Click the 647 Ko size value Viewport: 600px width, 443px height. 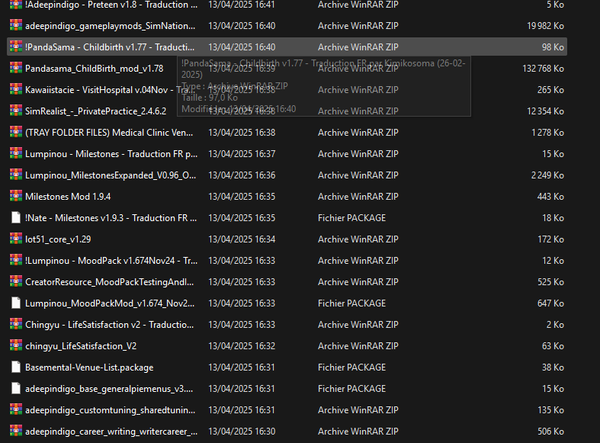pos(551,303)
